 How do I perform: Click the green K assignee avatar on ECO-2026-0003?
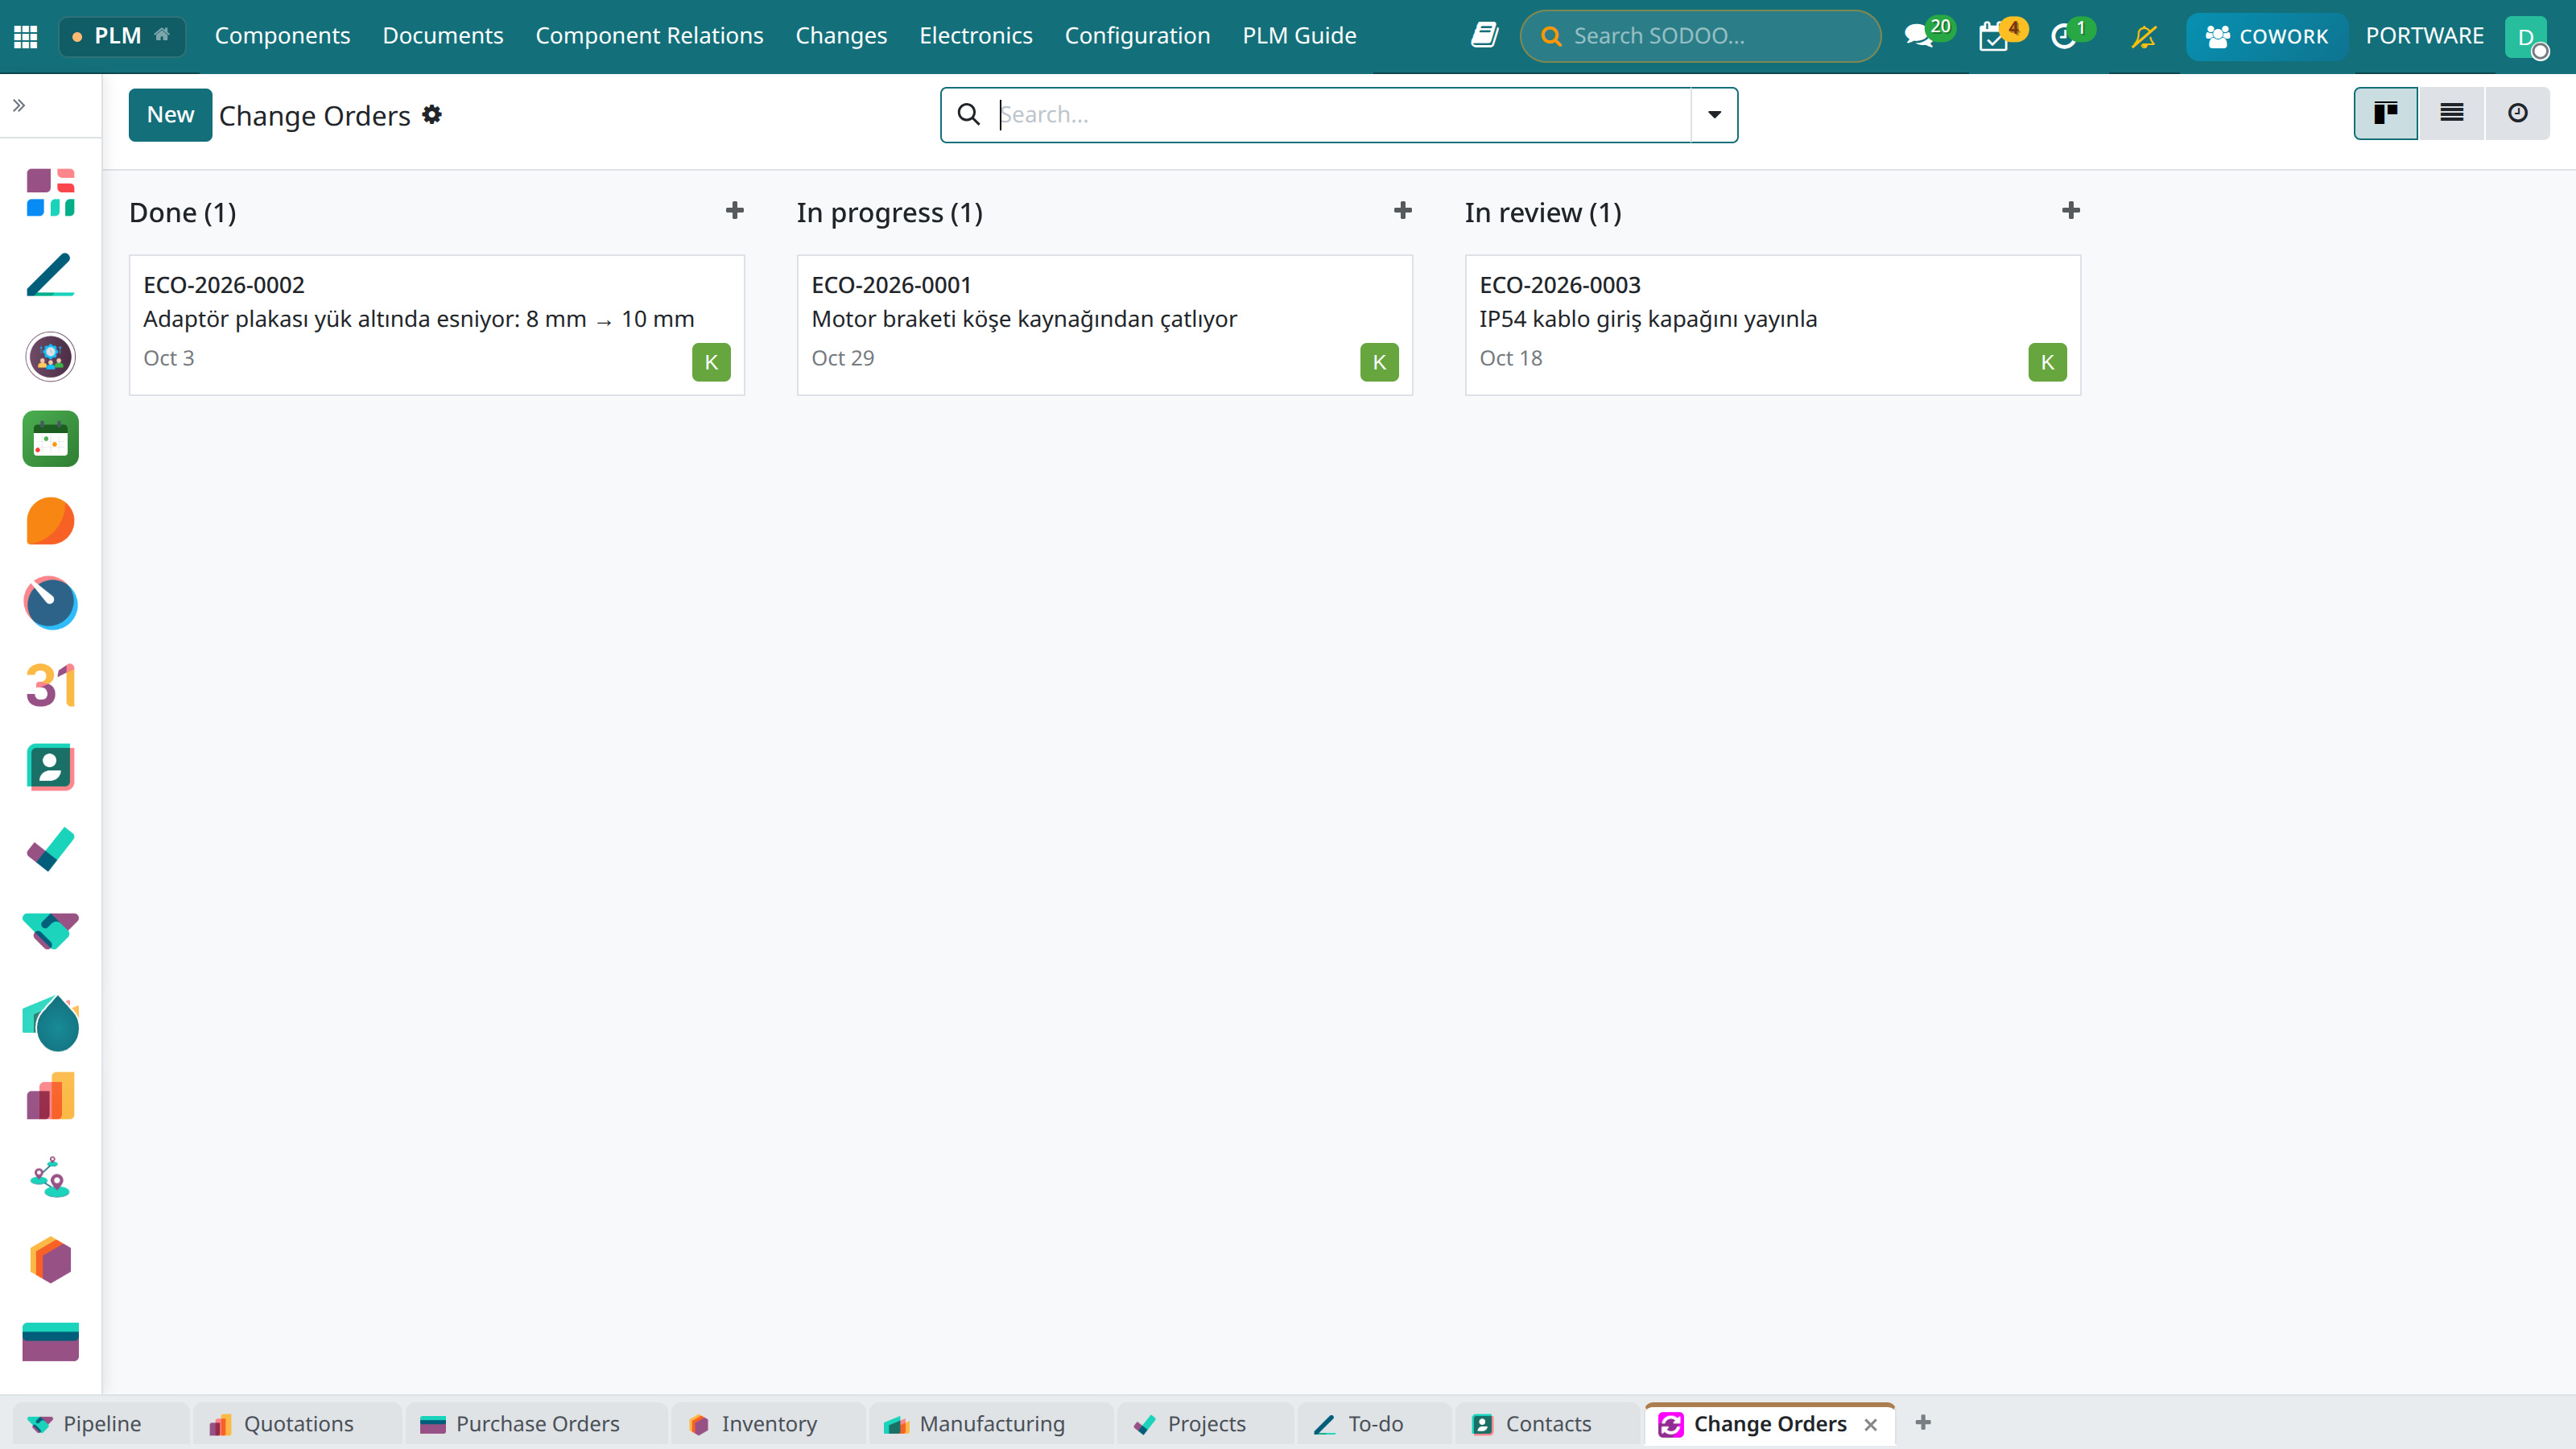pyautogui.click(x=2047, y=362)
